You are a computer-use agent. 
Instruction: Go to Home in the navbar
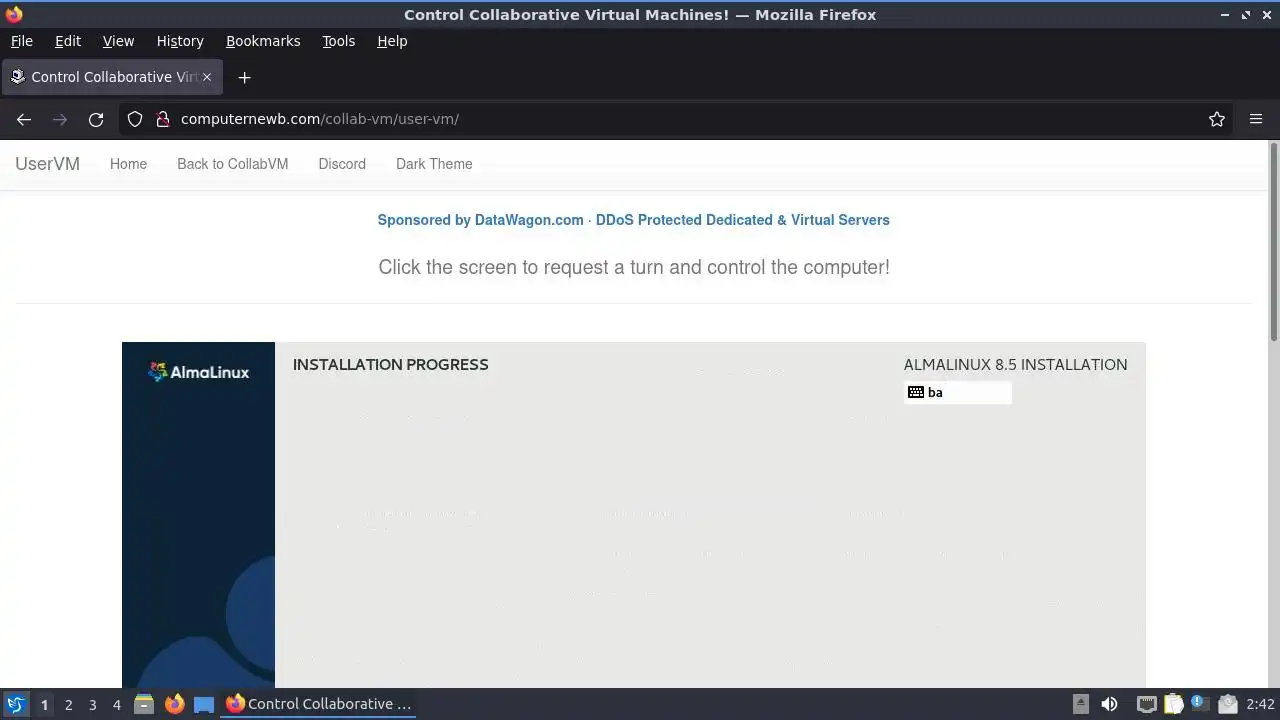[x=128, y=164]
